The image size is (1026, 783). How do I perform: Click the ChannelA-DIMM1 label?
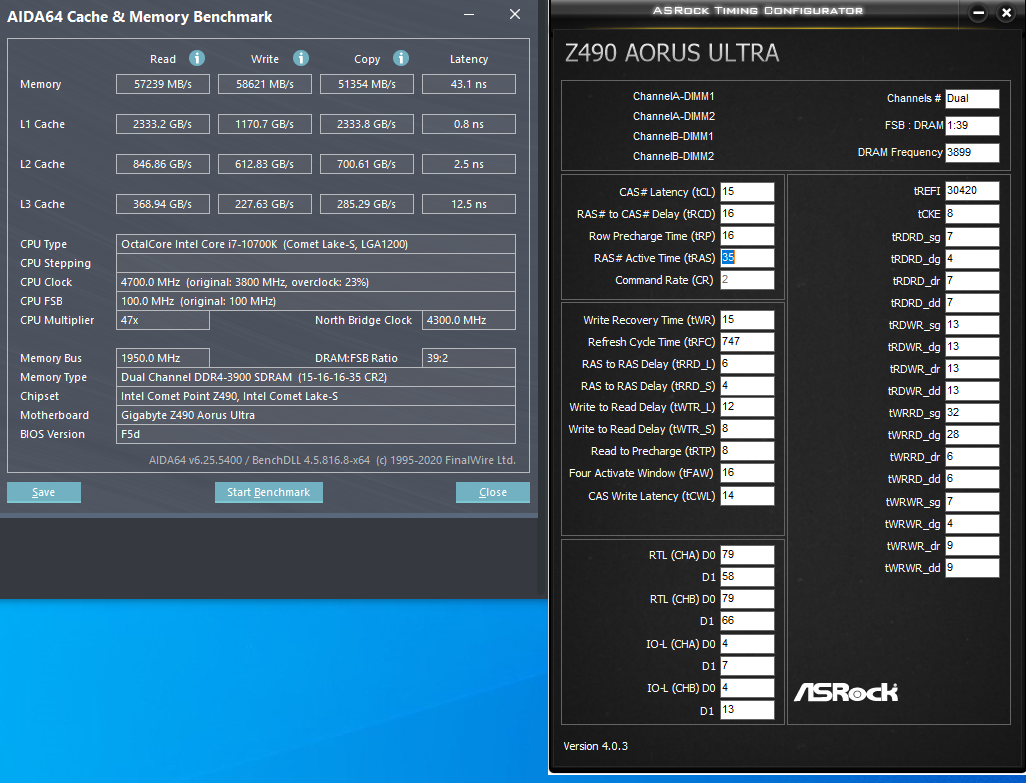pyautogui.click(x=673, y=96)
